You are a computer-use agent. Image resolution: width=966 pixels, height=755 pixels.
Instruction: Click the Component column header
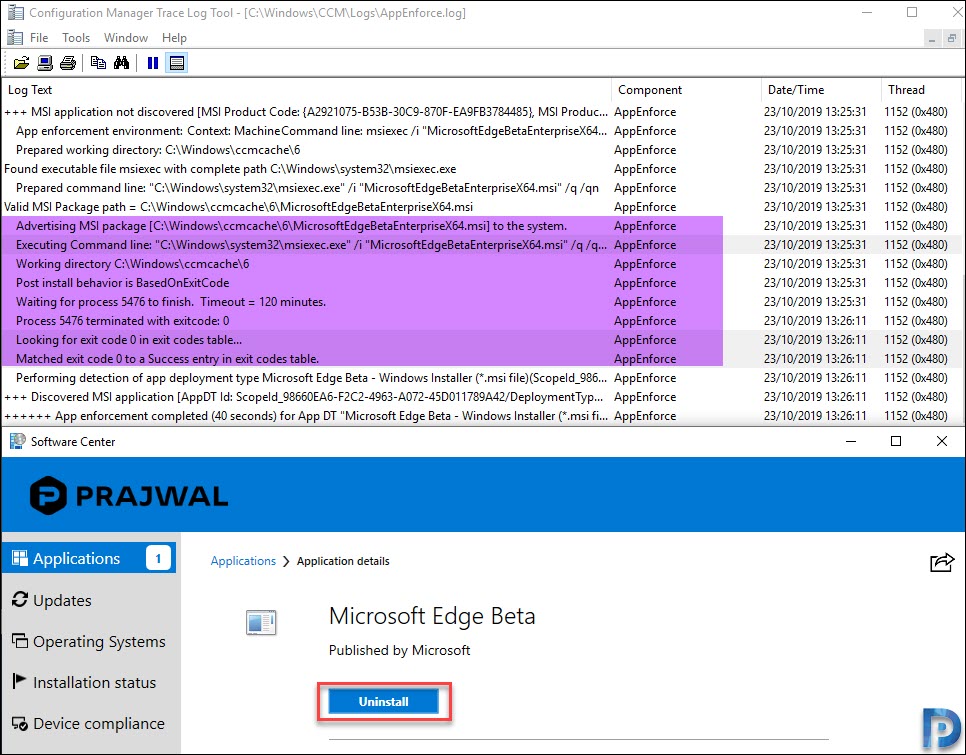pyautogui.click(x=686, y=90)
